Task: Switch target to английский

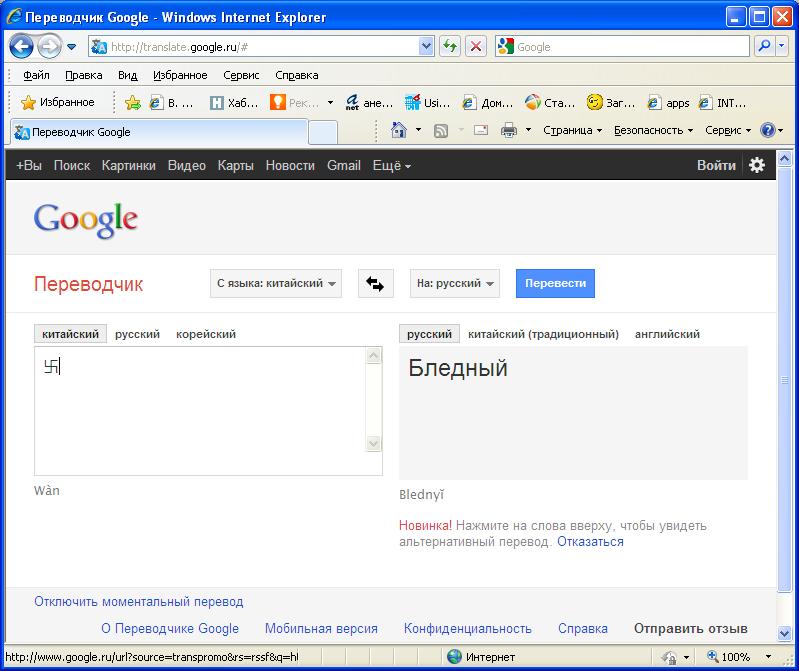Action: coord(667,334)
